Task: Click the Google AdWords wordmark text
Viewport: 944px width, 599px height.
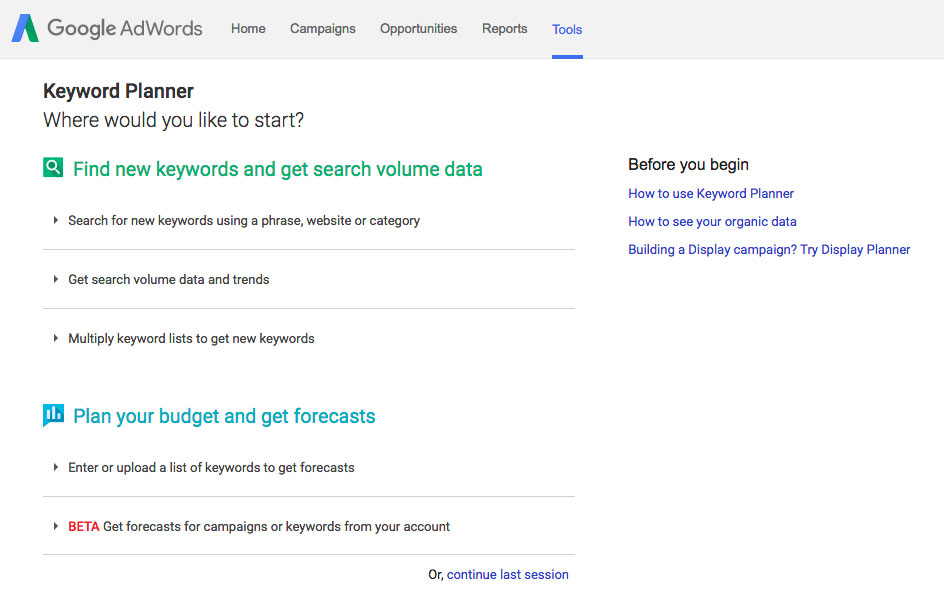Action: coord(125,28)
